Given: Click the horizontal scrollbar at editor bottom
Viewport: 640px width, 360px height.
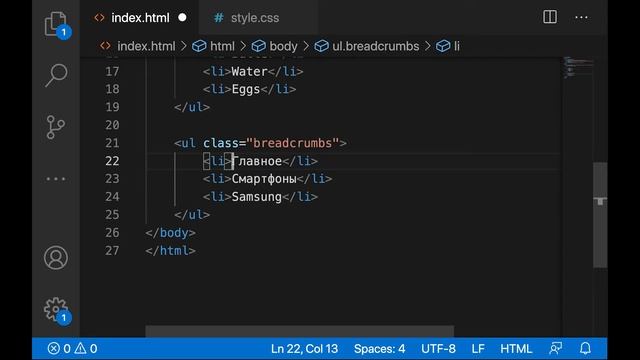Looking at the screenshot, I should coord(300,331).
